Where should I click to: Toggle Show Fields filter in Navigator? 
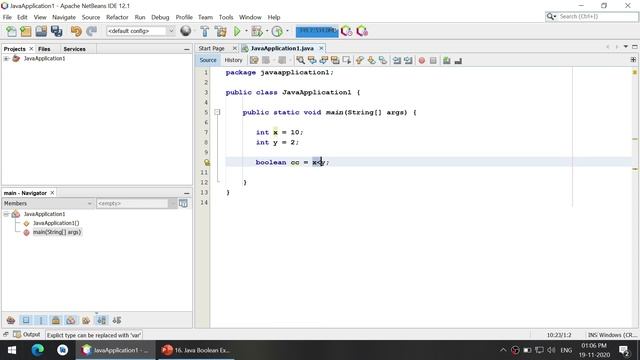tap(26, 320)
